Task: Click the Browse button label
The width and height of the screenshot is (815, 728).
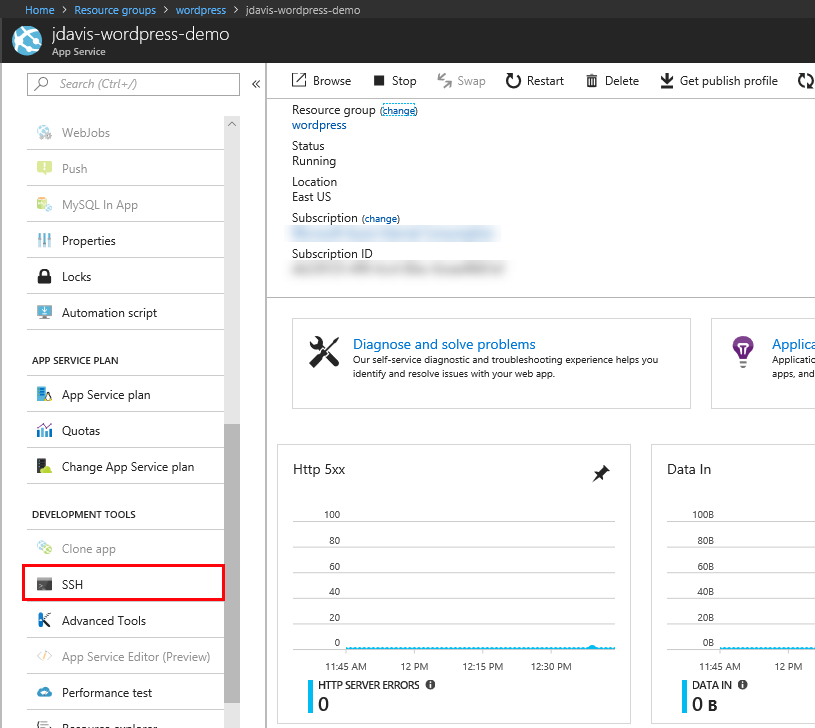Action: pyautogui.click(x=332, y=81)
